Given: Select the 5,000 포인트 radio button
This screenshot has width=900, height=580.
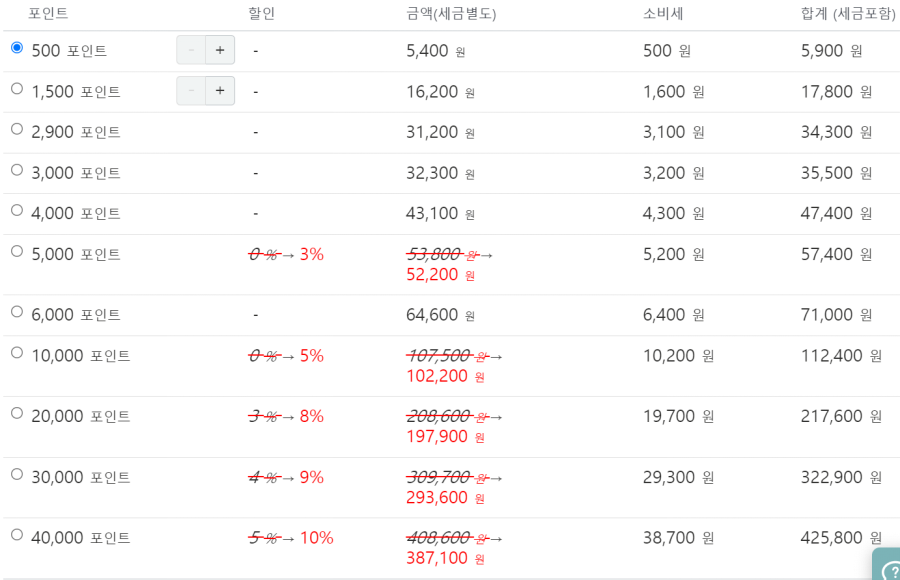Looking at the screenshot, I should point(15,252).
